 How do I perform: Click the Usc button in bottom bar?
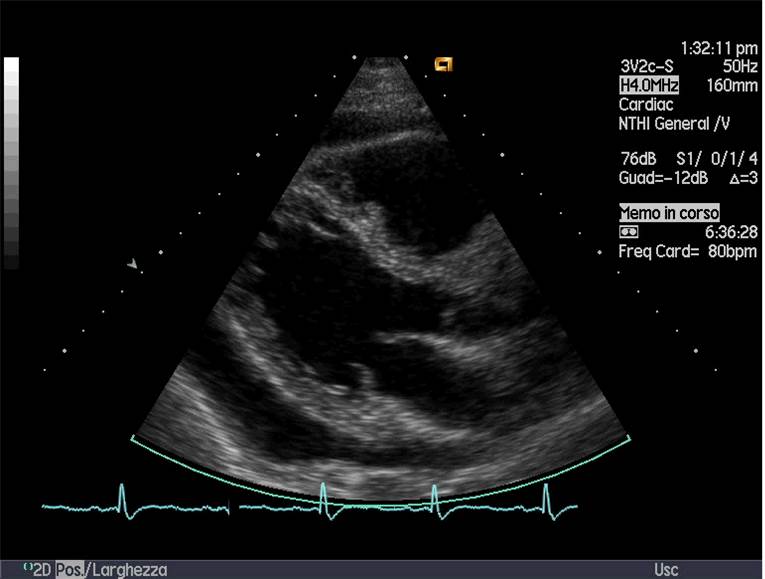tap(666, 570)
